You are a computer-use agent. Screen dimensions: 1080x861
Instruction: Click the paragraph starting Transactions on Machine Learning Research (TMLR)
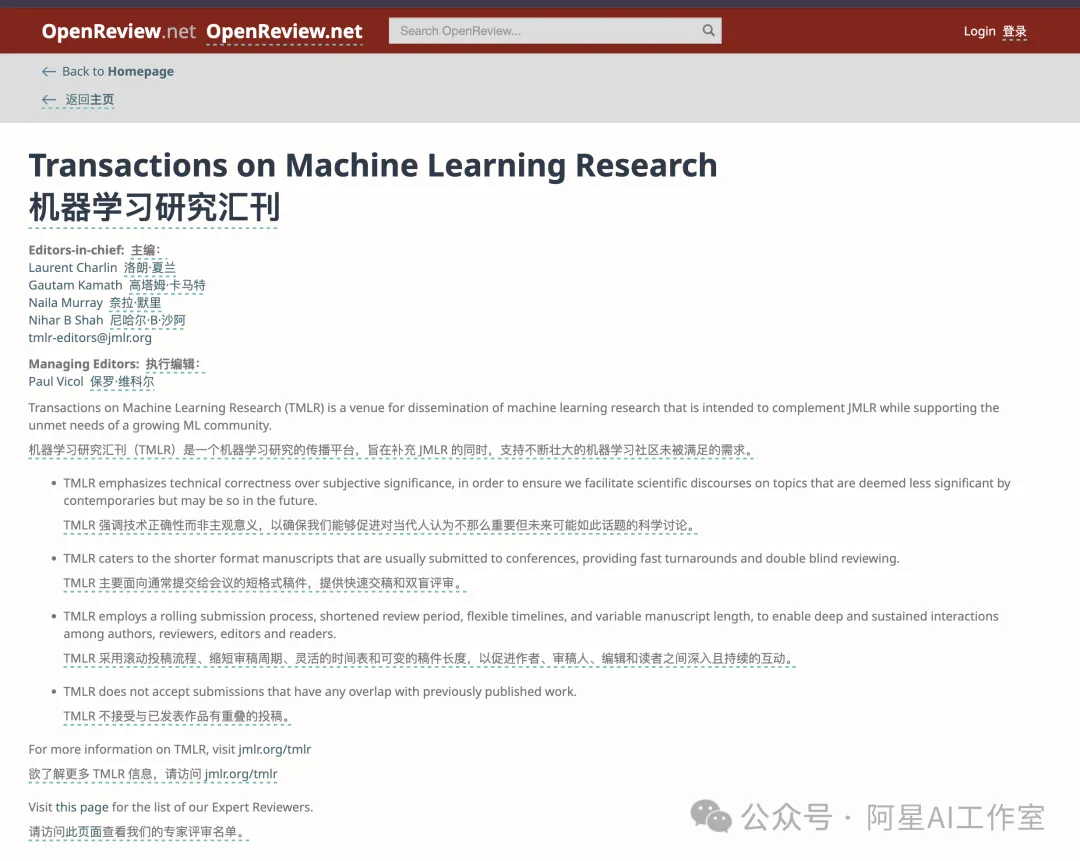(x=514, y=416)
